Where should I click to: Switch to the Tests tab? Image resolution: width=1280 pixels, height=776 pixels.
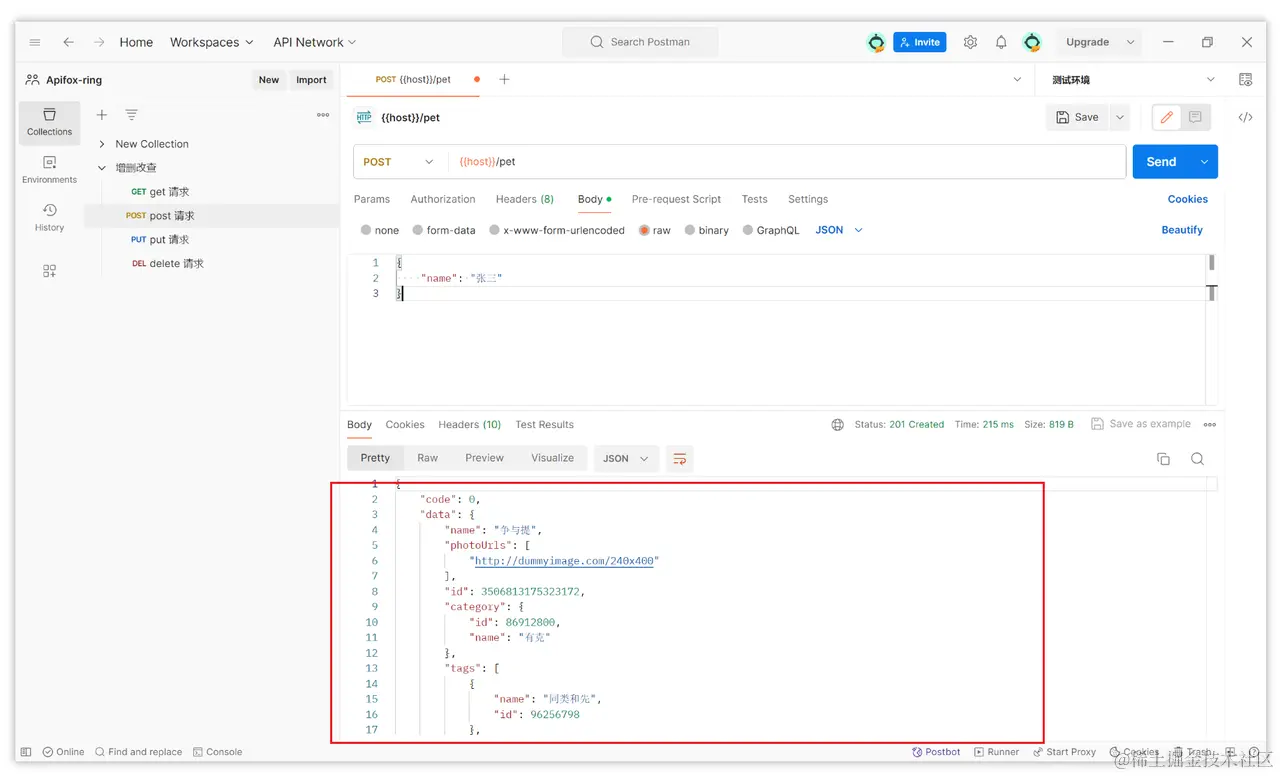pos(755,199)
